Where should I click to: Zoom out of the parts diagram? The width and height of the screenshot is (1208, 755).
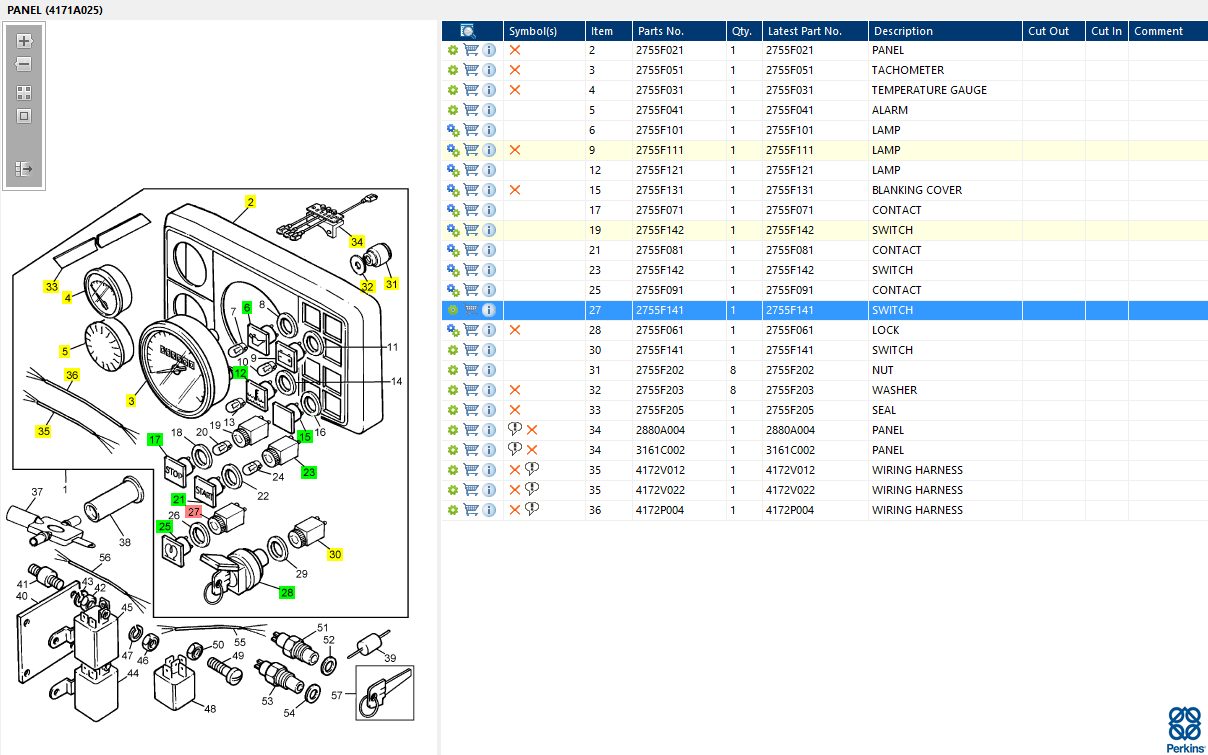(x=24, y=64)
